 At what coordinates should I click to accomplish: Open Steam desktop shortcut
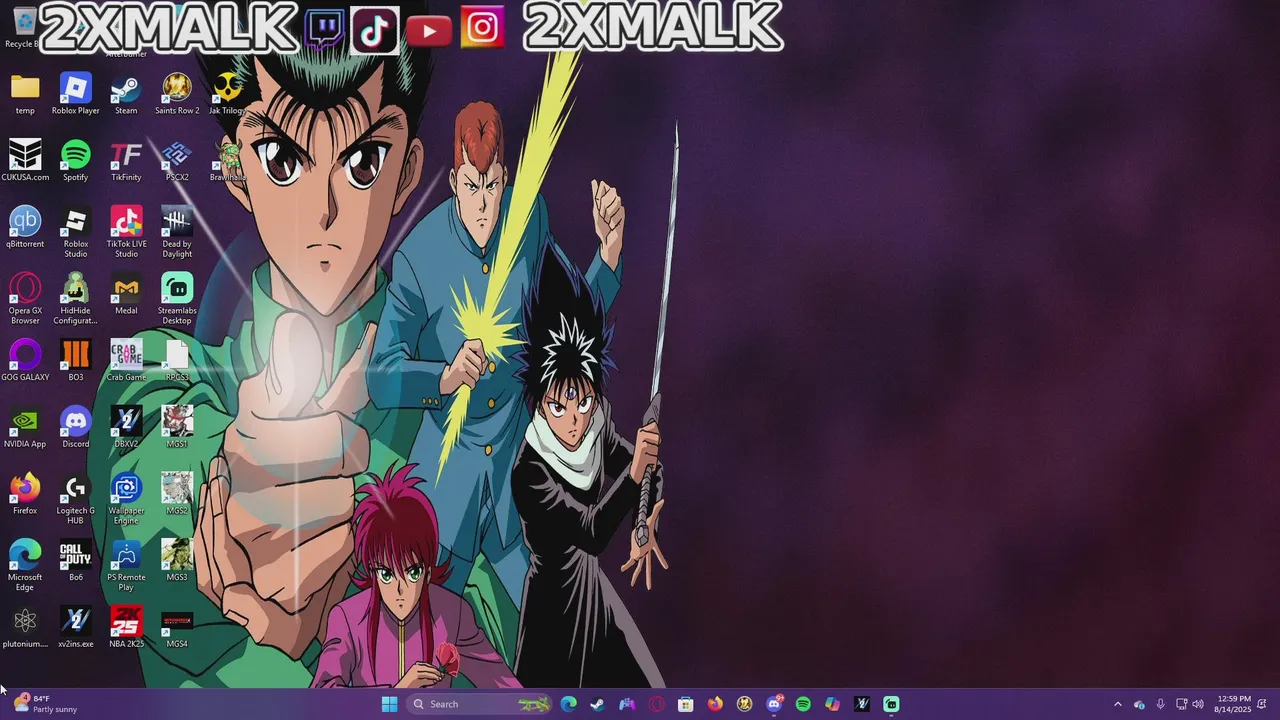point(126,94)
